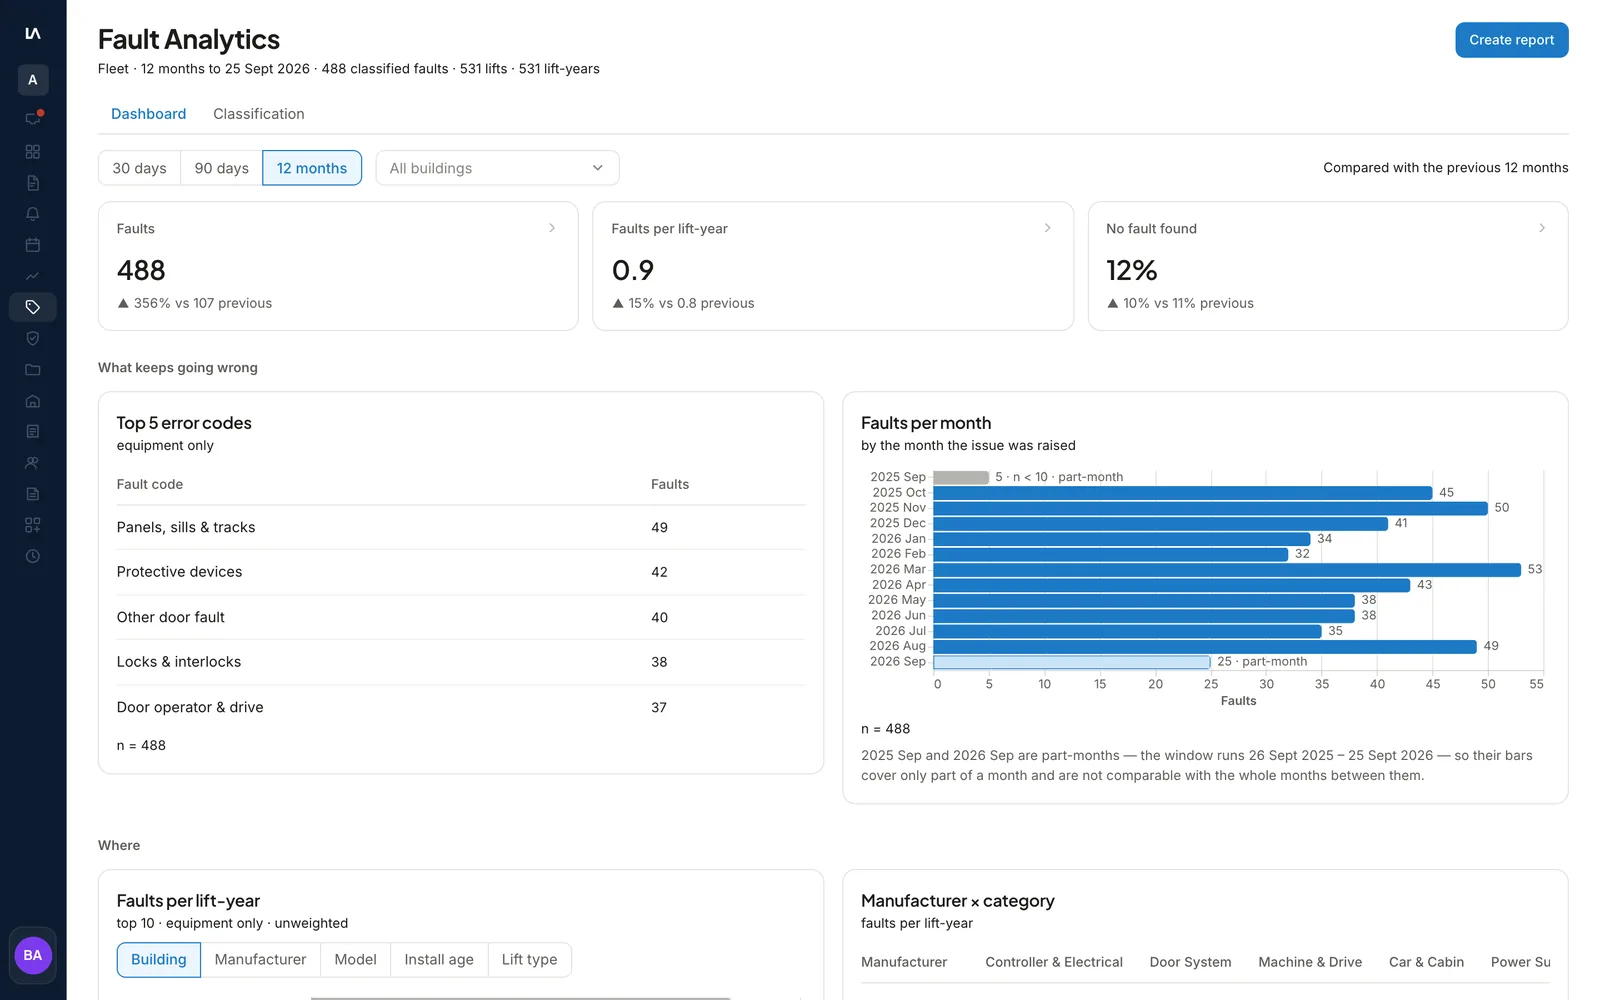Viewport: 1600px width, 1000px height.
Task: Expand the Faults card chevron
Action: (x=552, y=228)
